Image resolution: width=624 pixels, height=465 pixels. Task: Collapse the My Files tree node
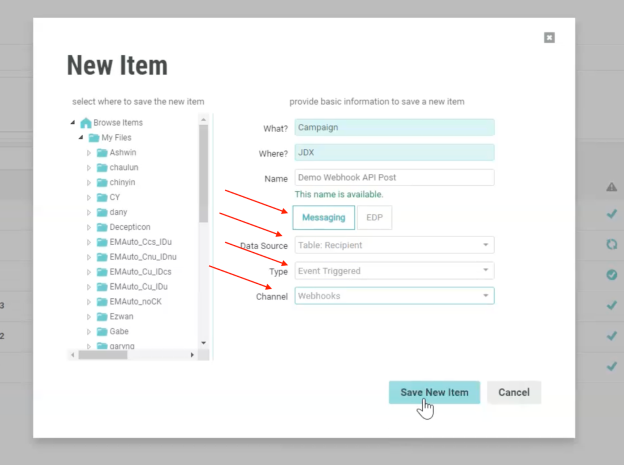pos(80,137)
